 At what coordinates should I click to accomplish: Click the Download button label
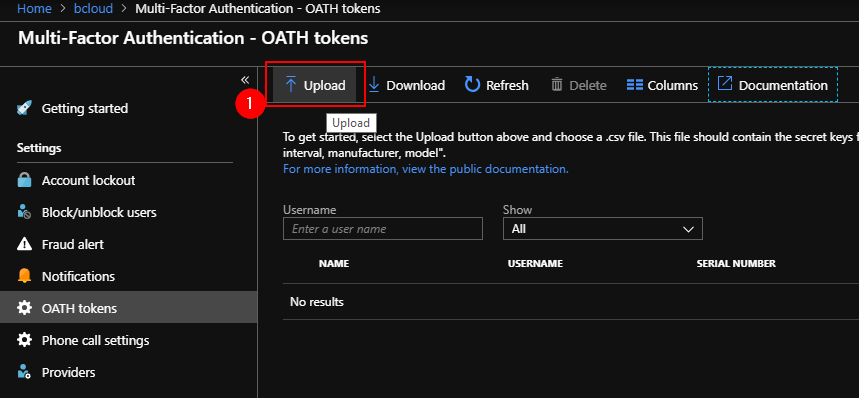pos(416,85)
